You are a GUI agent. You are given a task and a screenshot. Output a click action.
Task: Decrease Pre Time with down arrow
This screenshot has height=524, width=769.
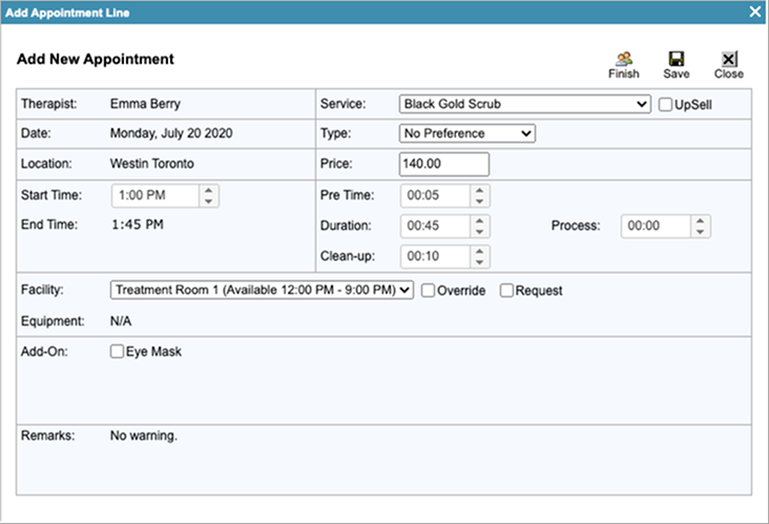point(480,201)
